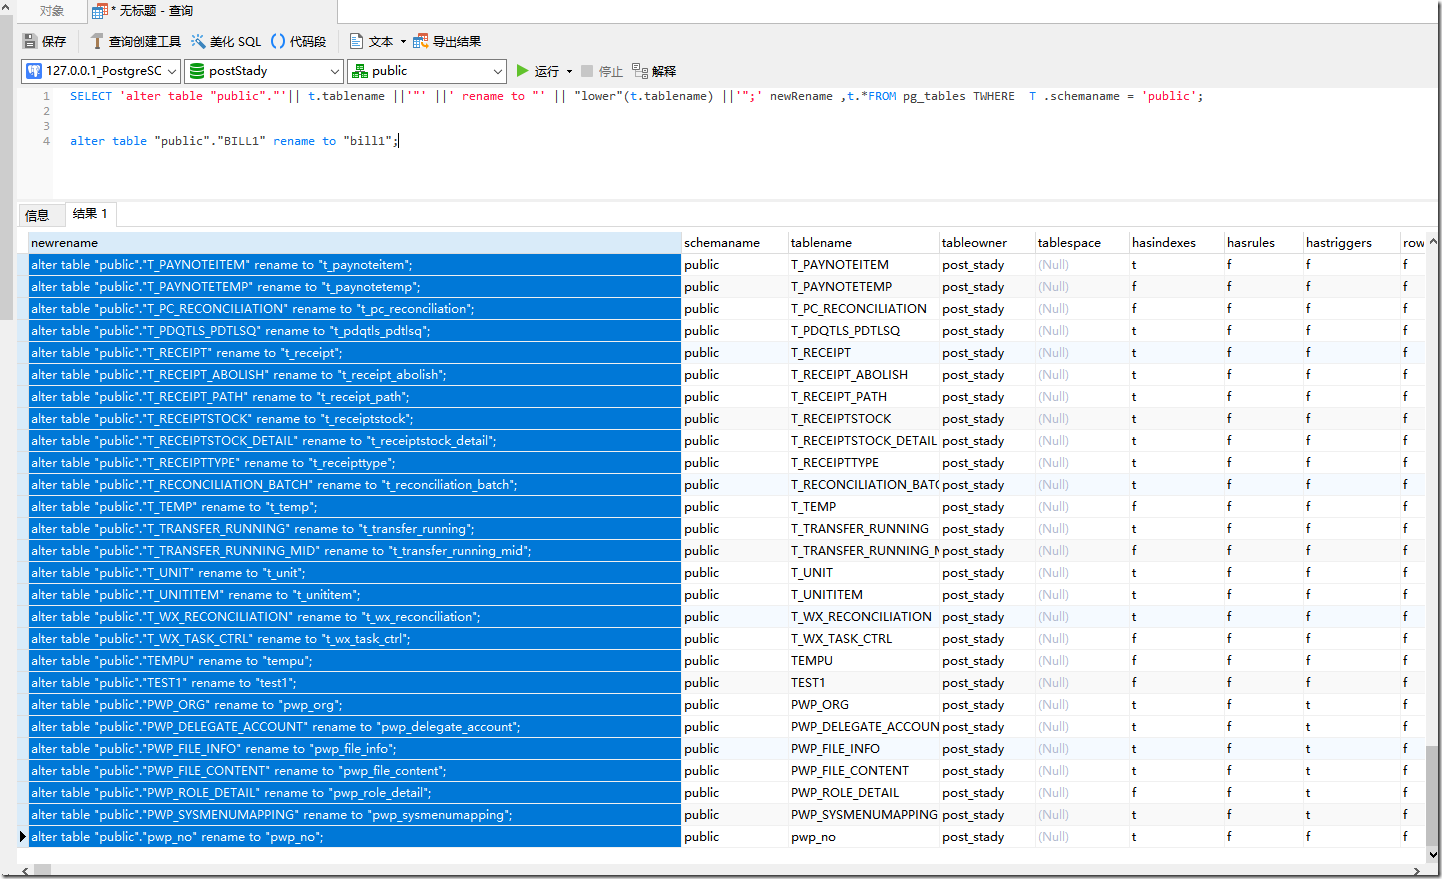Click the hasindexes column header
This screenshot has height=879, width=1442.
point(1176,243)
